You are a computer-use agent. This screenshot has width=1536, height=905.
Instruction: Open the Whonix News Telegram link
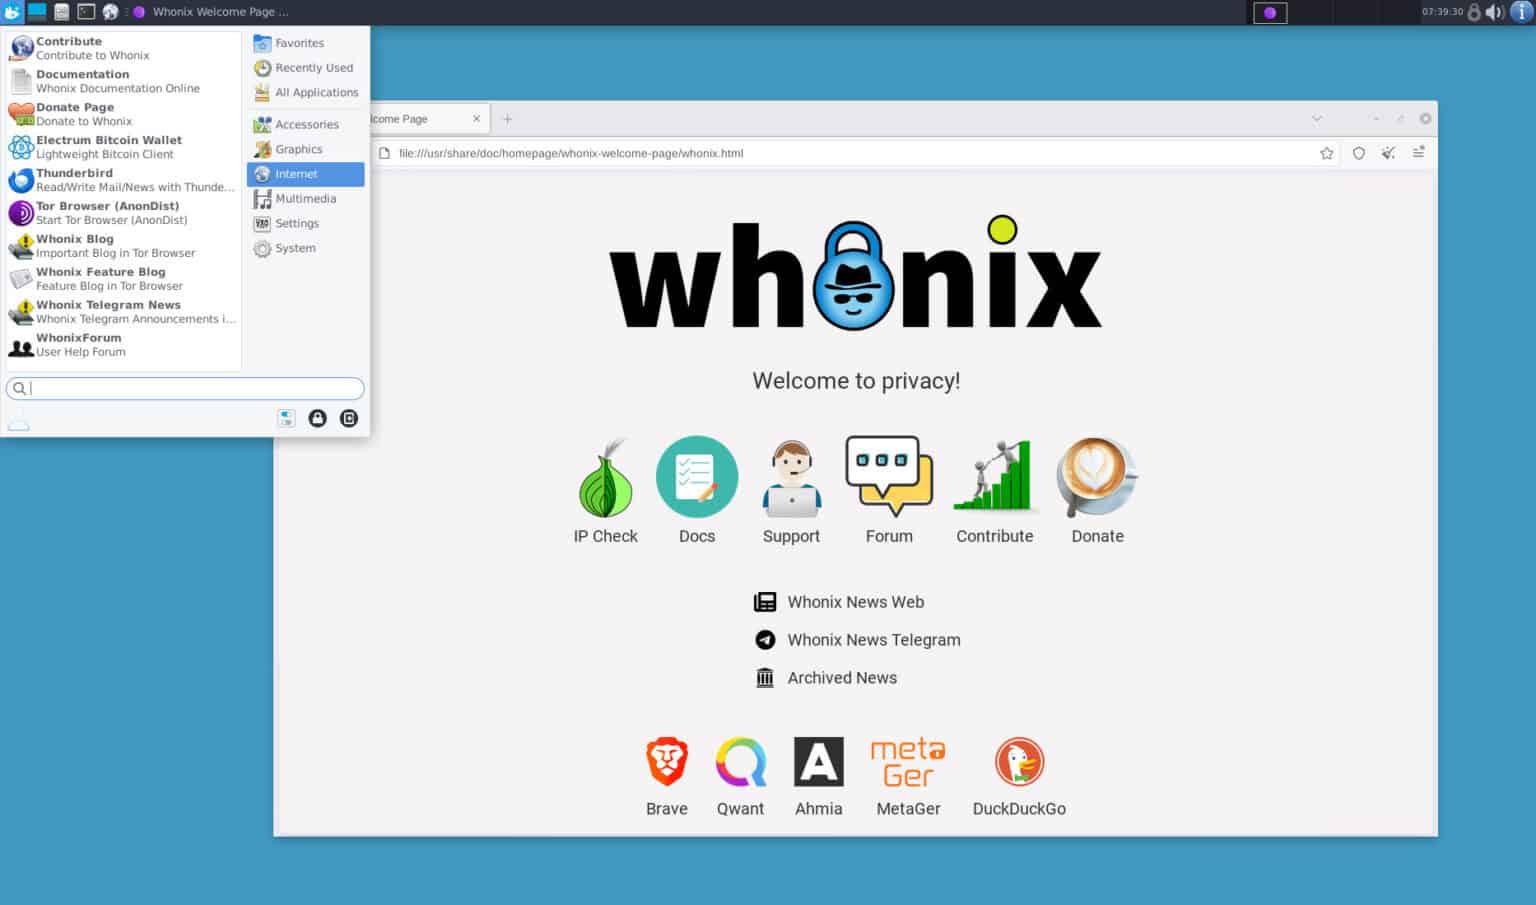pyautogui.click(x=873, y=639)
